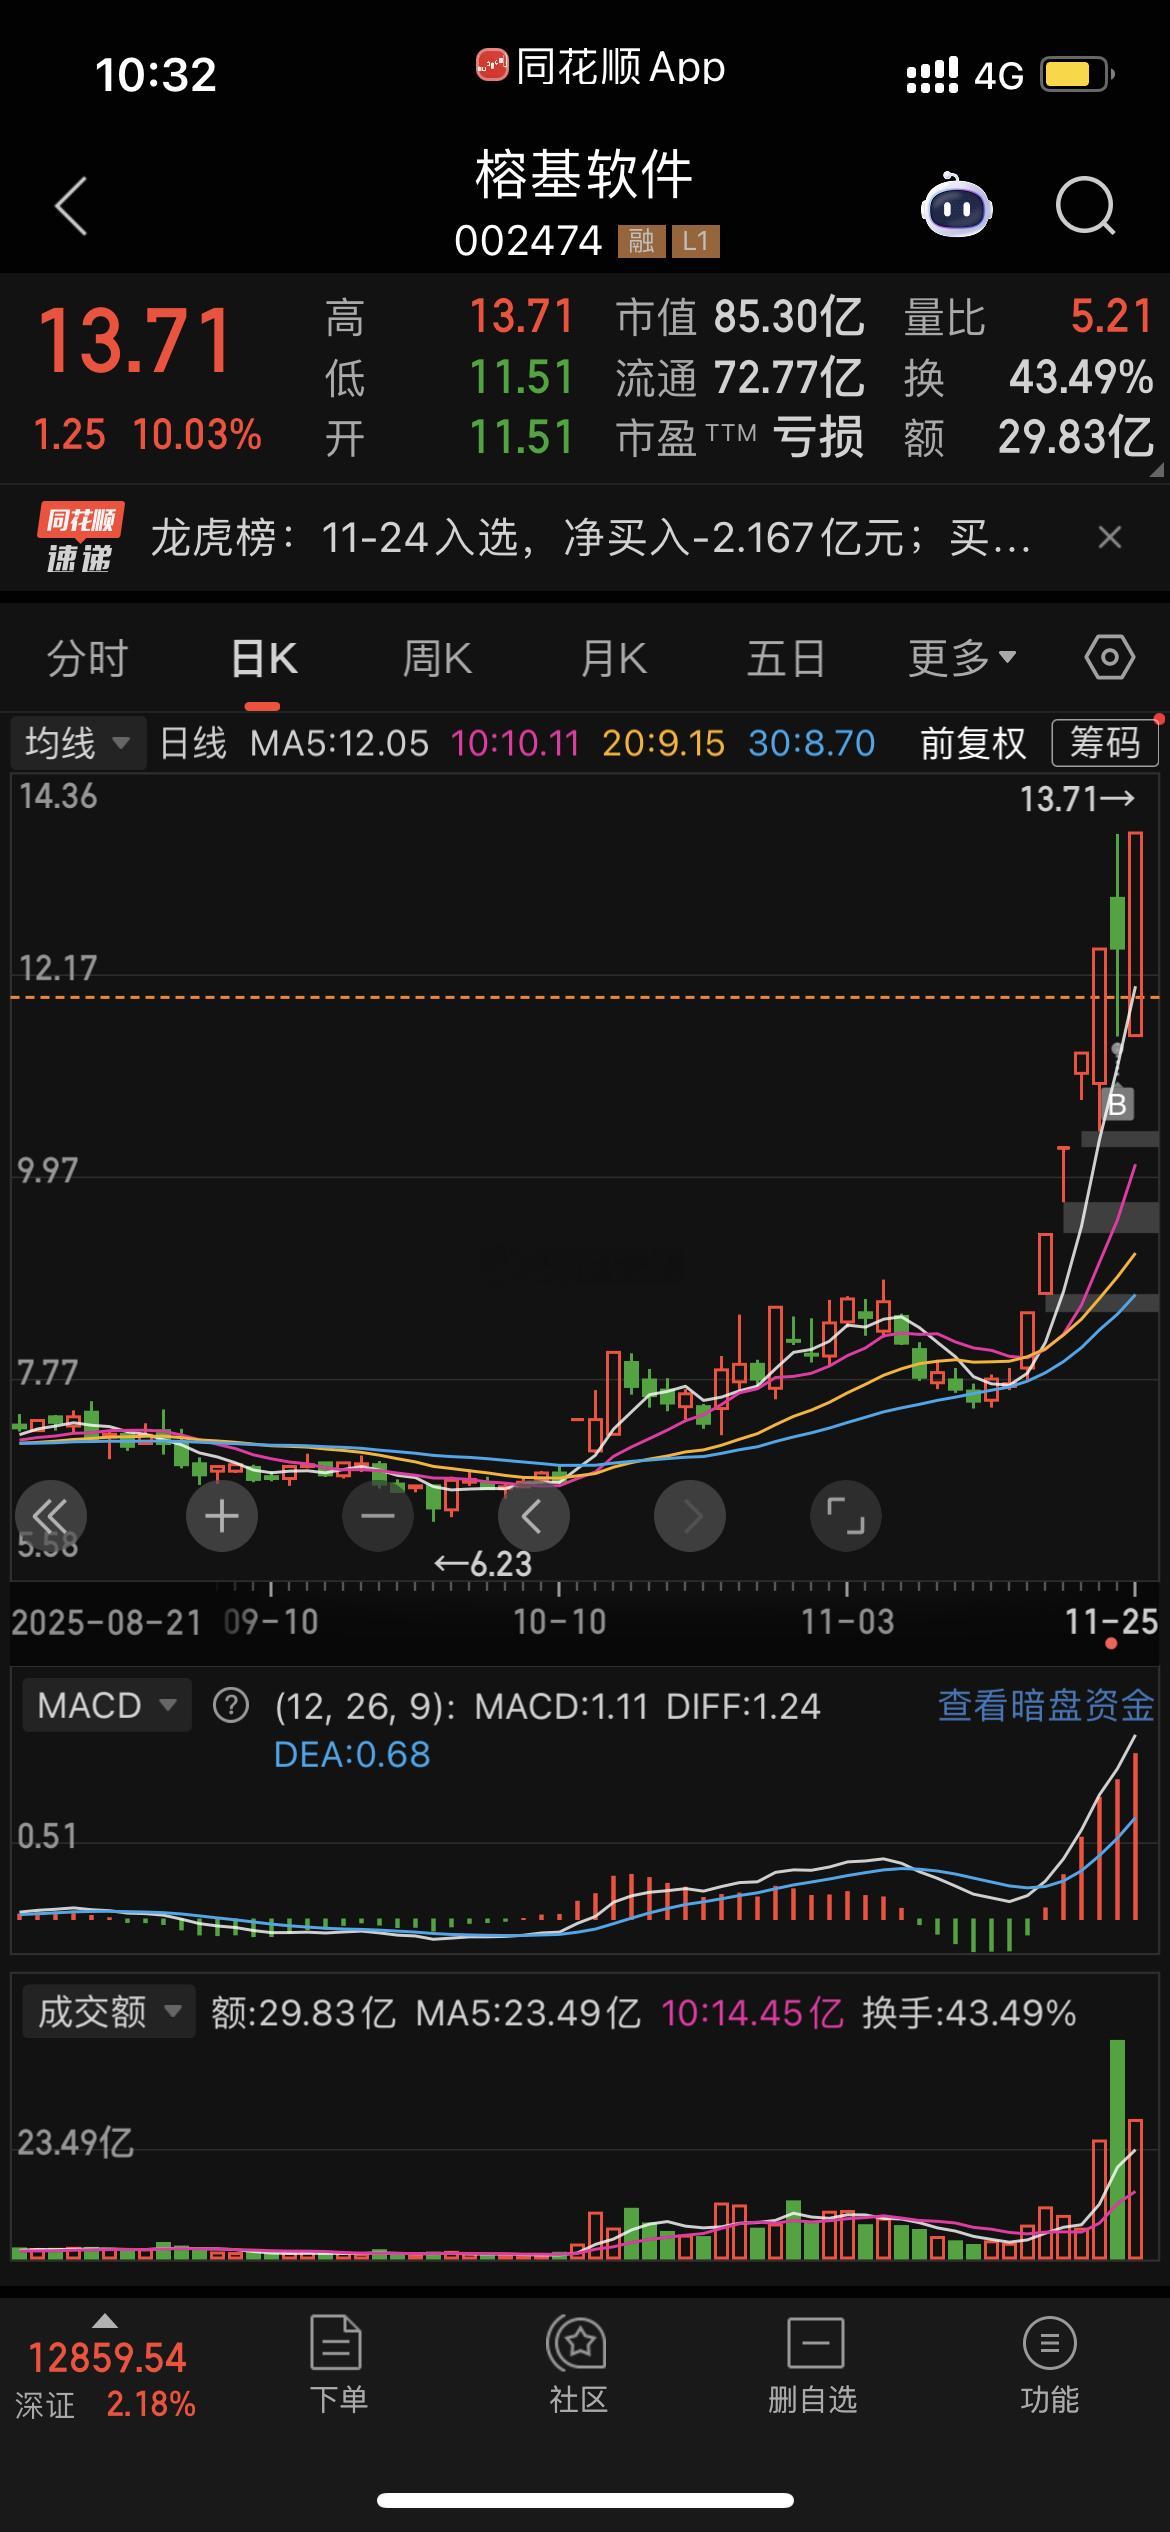
Task: Tap the 融 margin trading badge
Action: (641, 241)
